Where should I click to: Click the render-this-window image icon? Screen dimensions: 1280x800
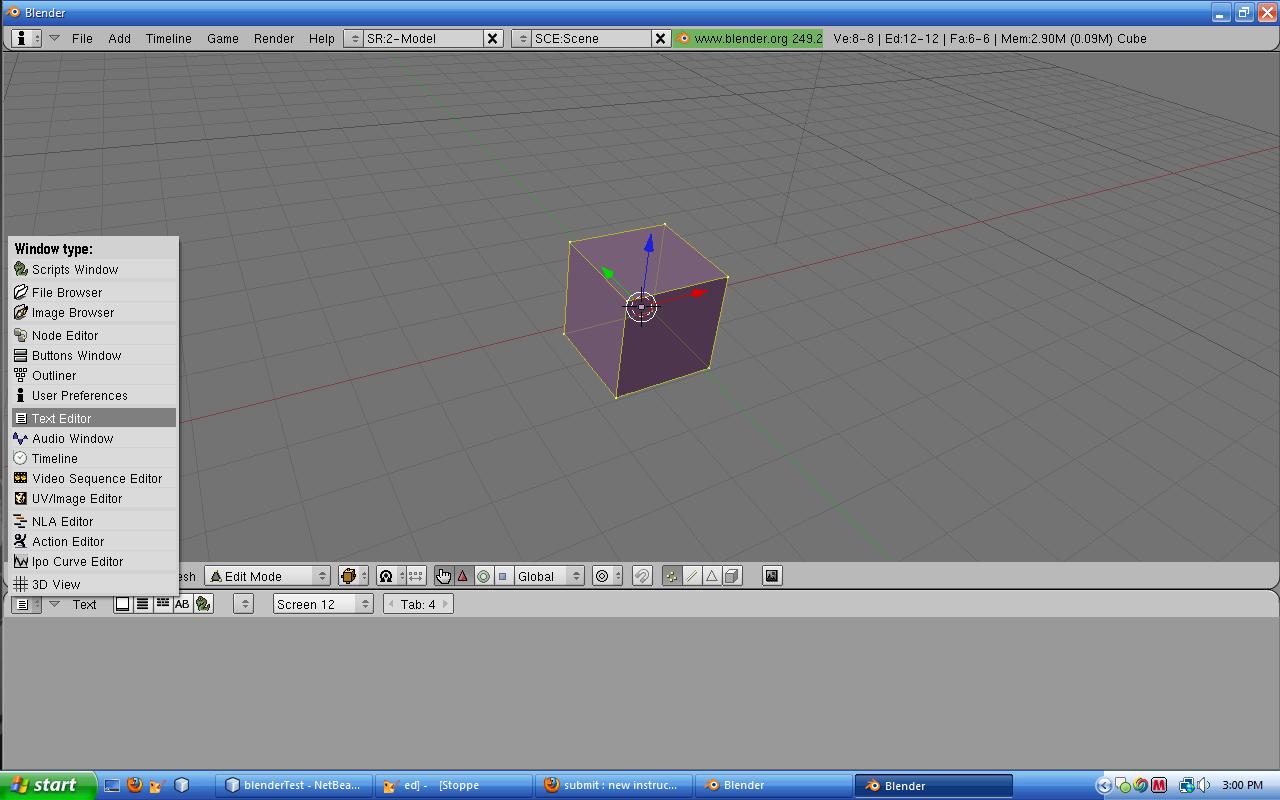[x=771, y=575]
